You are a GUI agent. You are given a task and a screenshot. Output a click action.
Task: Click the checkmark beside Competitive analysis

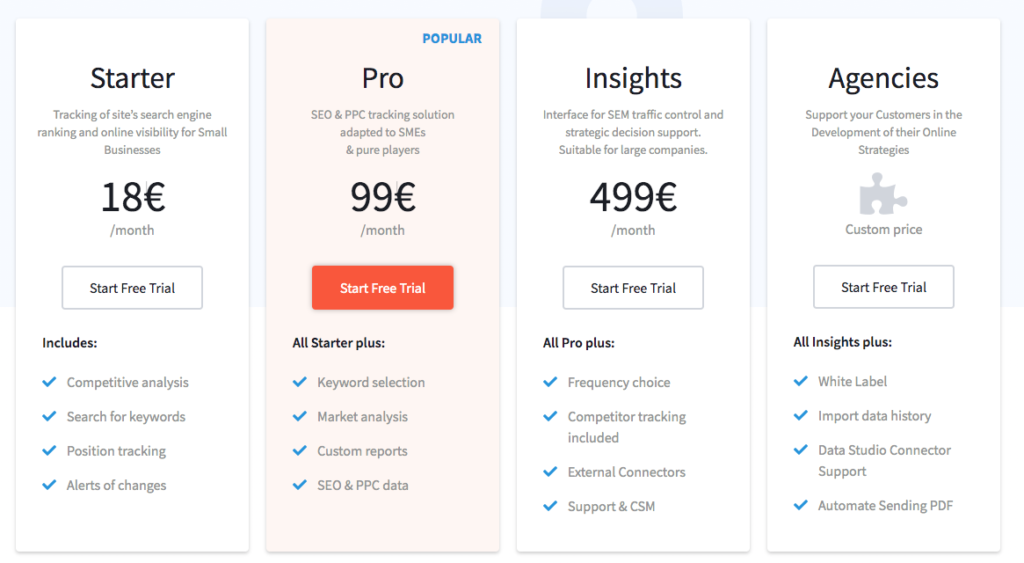click(x=49, y=382)
